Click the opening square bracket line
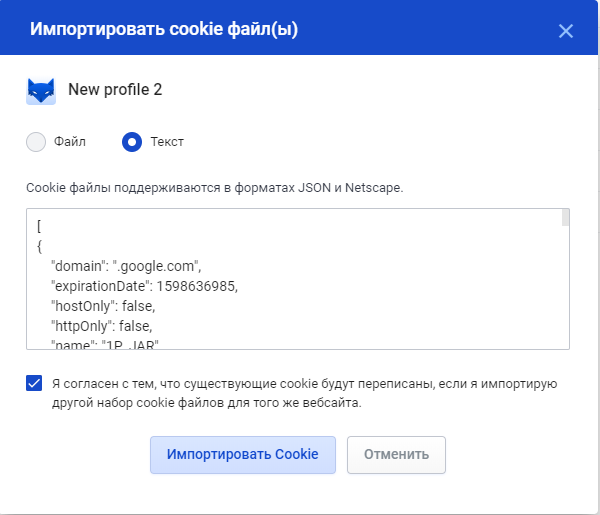Viewport: 600px width, 515px height. pos(39,226)
